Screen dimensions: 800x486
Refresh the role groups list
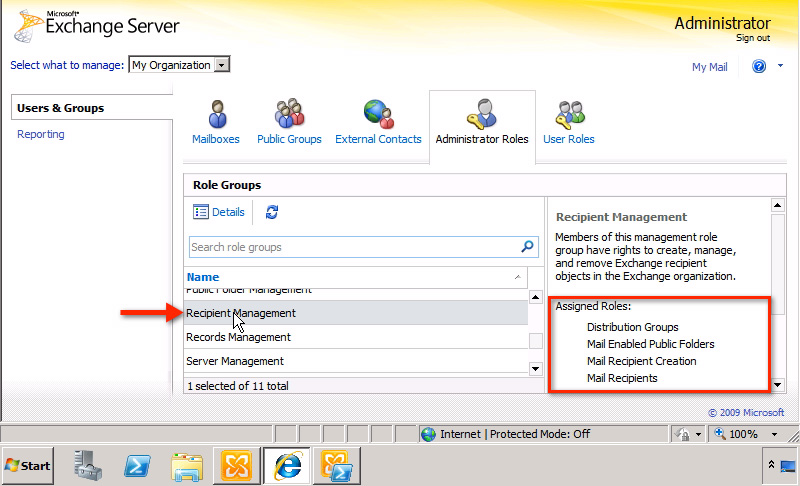pos(272,212)
